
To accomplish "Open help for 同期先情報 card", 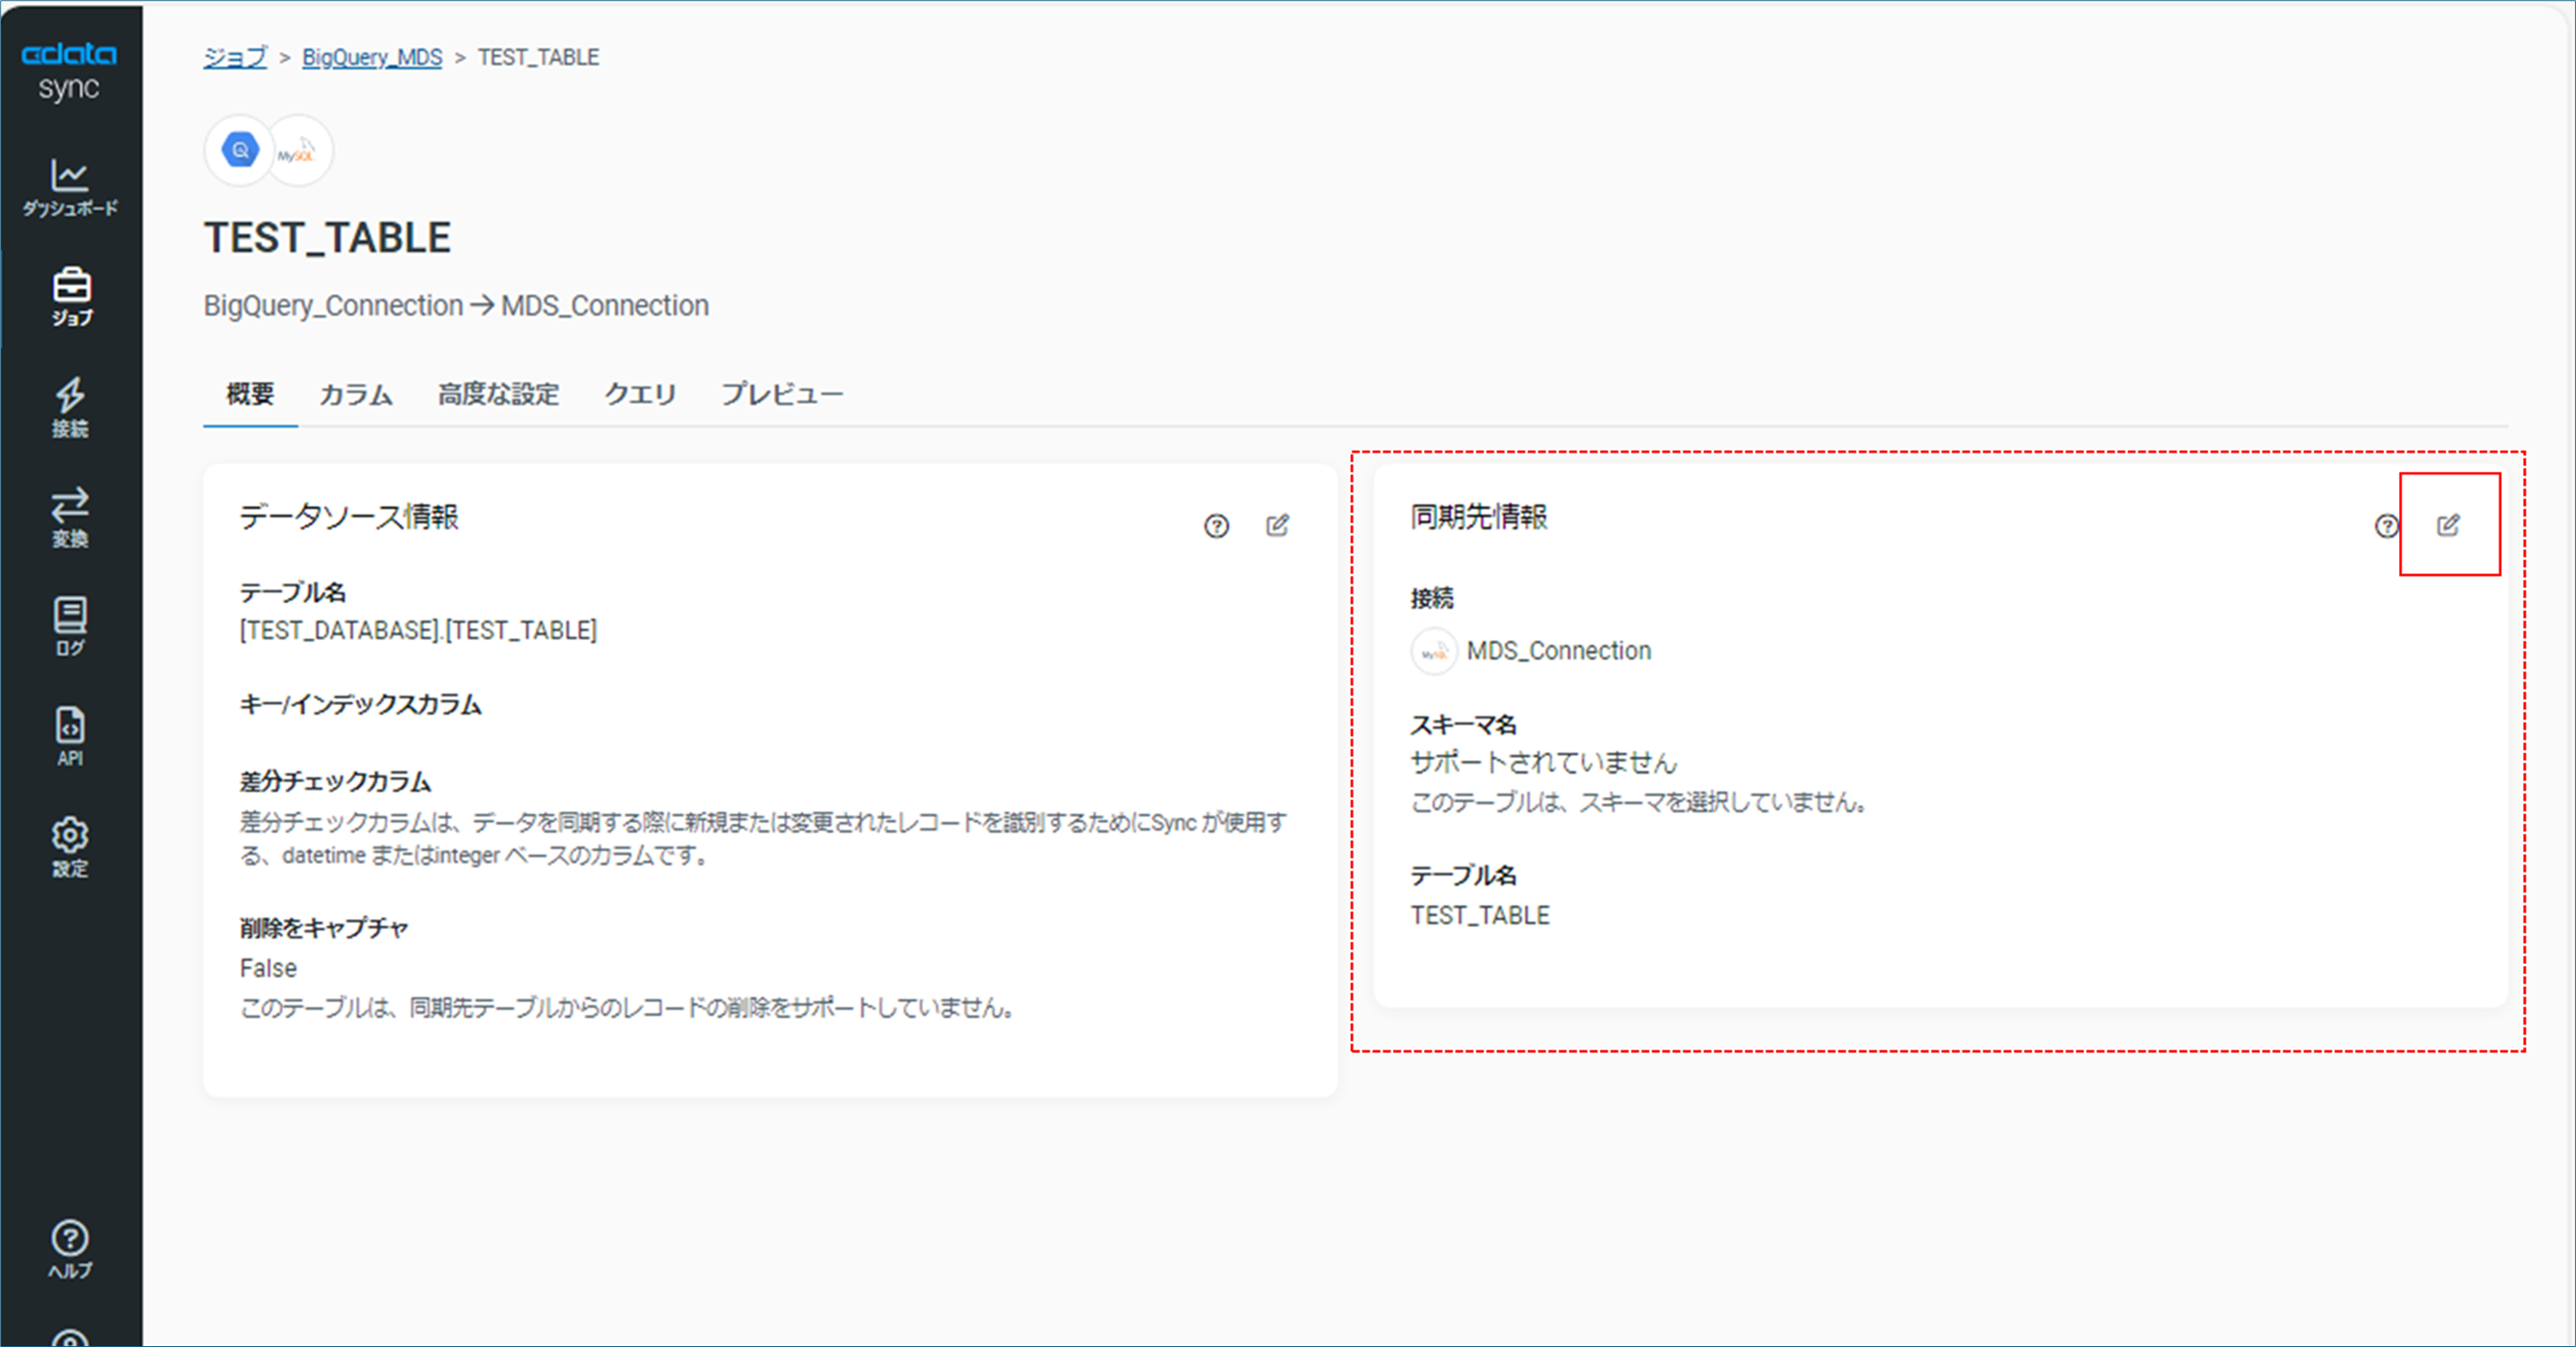I will 2386,526.
